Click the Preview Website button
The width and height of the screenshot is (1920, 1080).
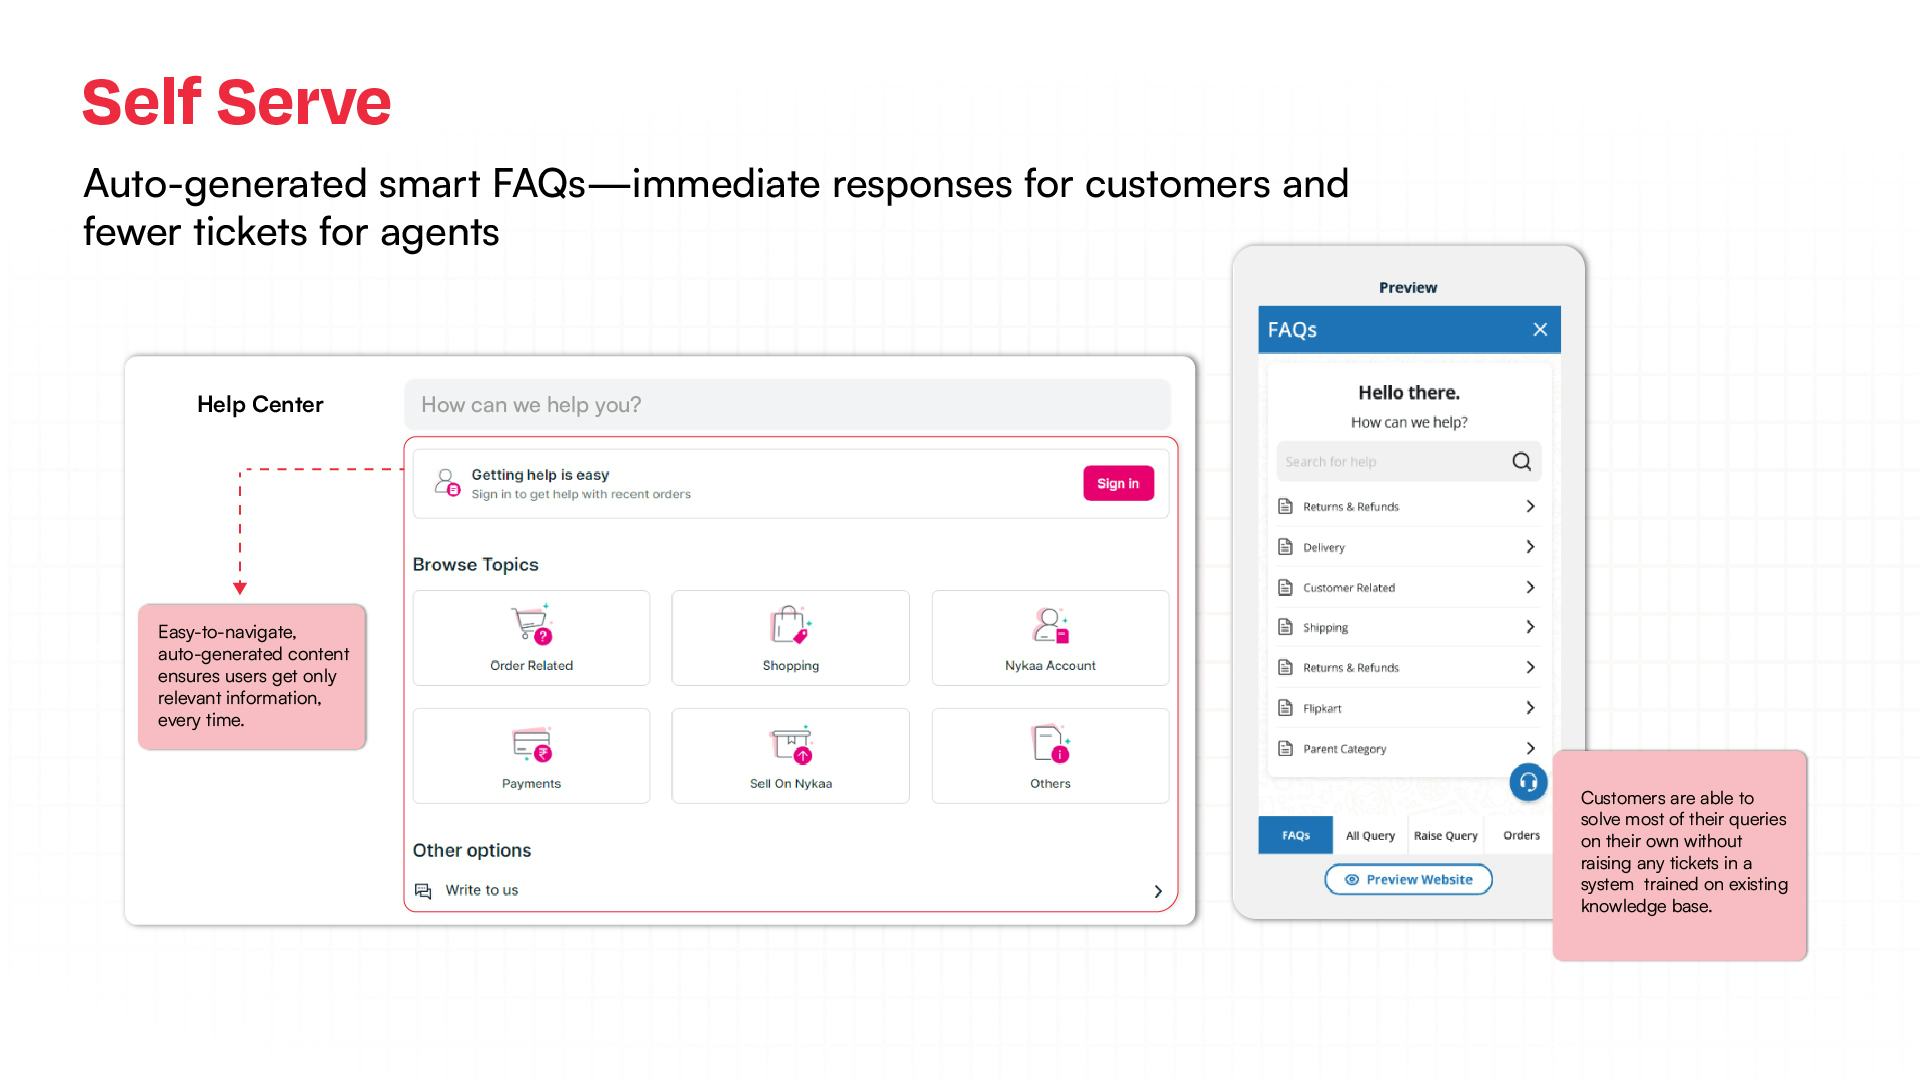point(1408,879)
